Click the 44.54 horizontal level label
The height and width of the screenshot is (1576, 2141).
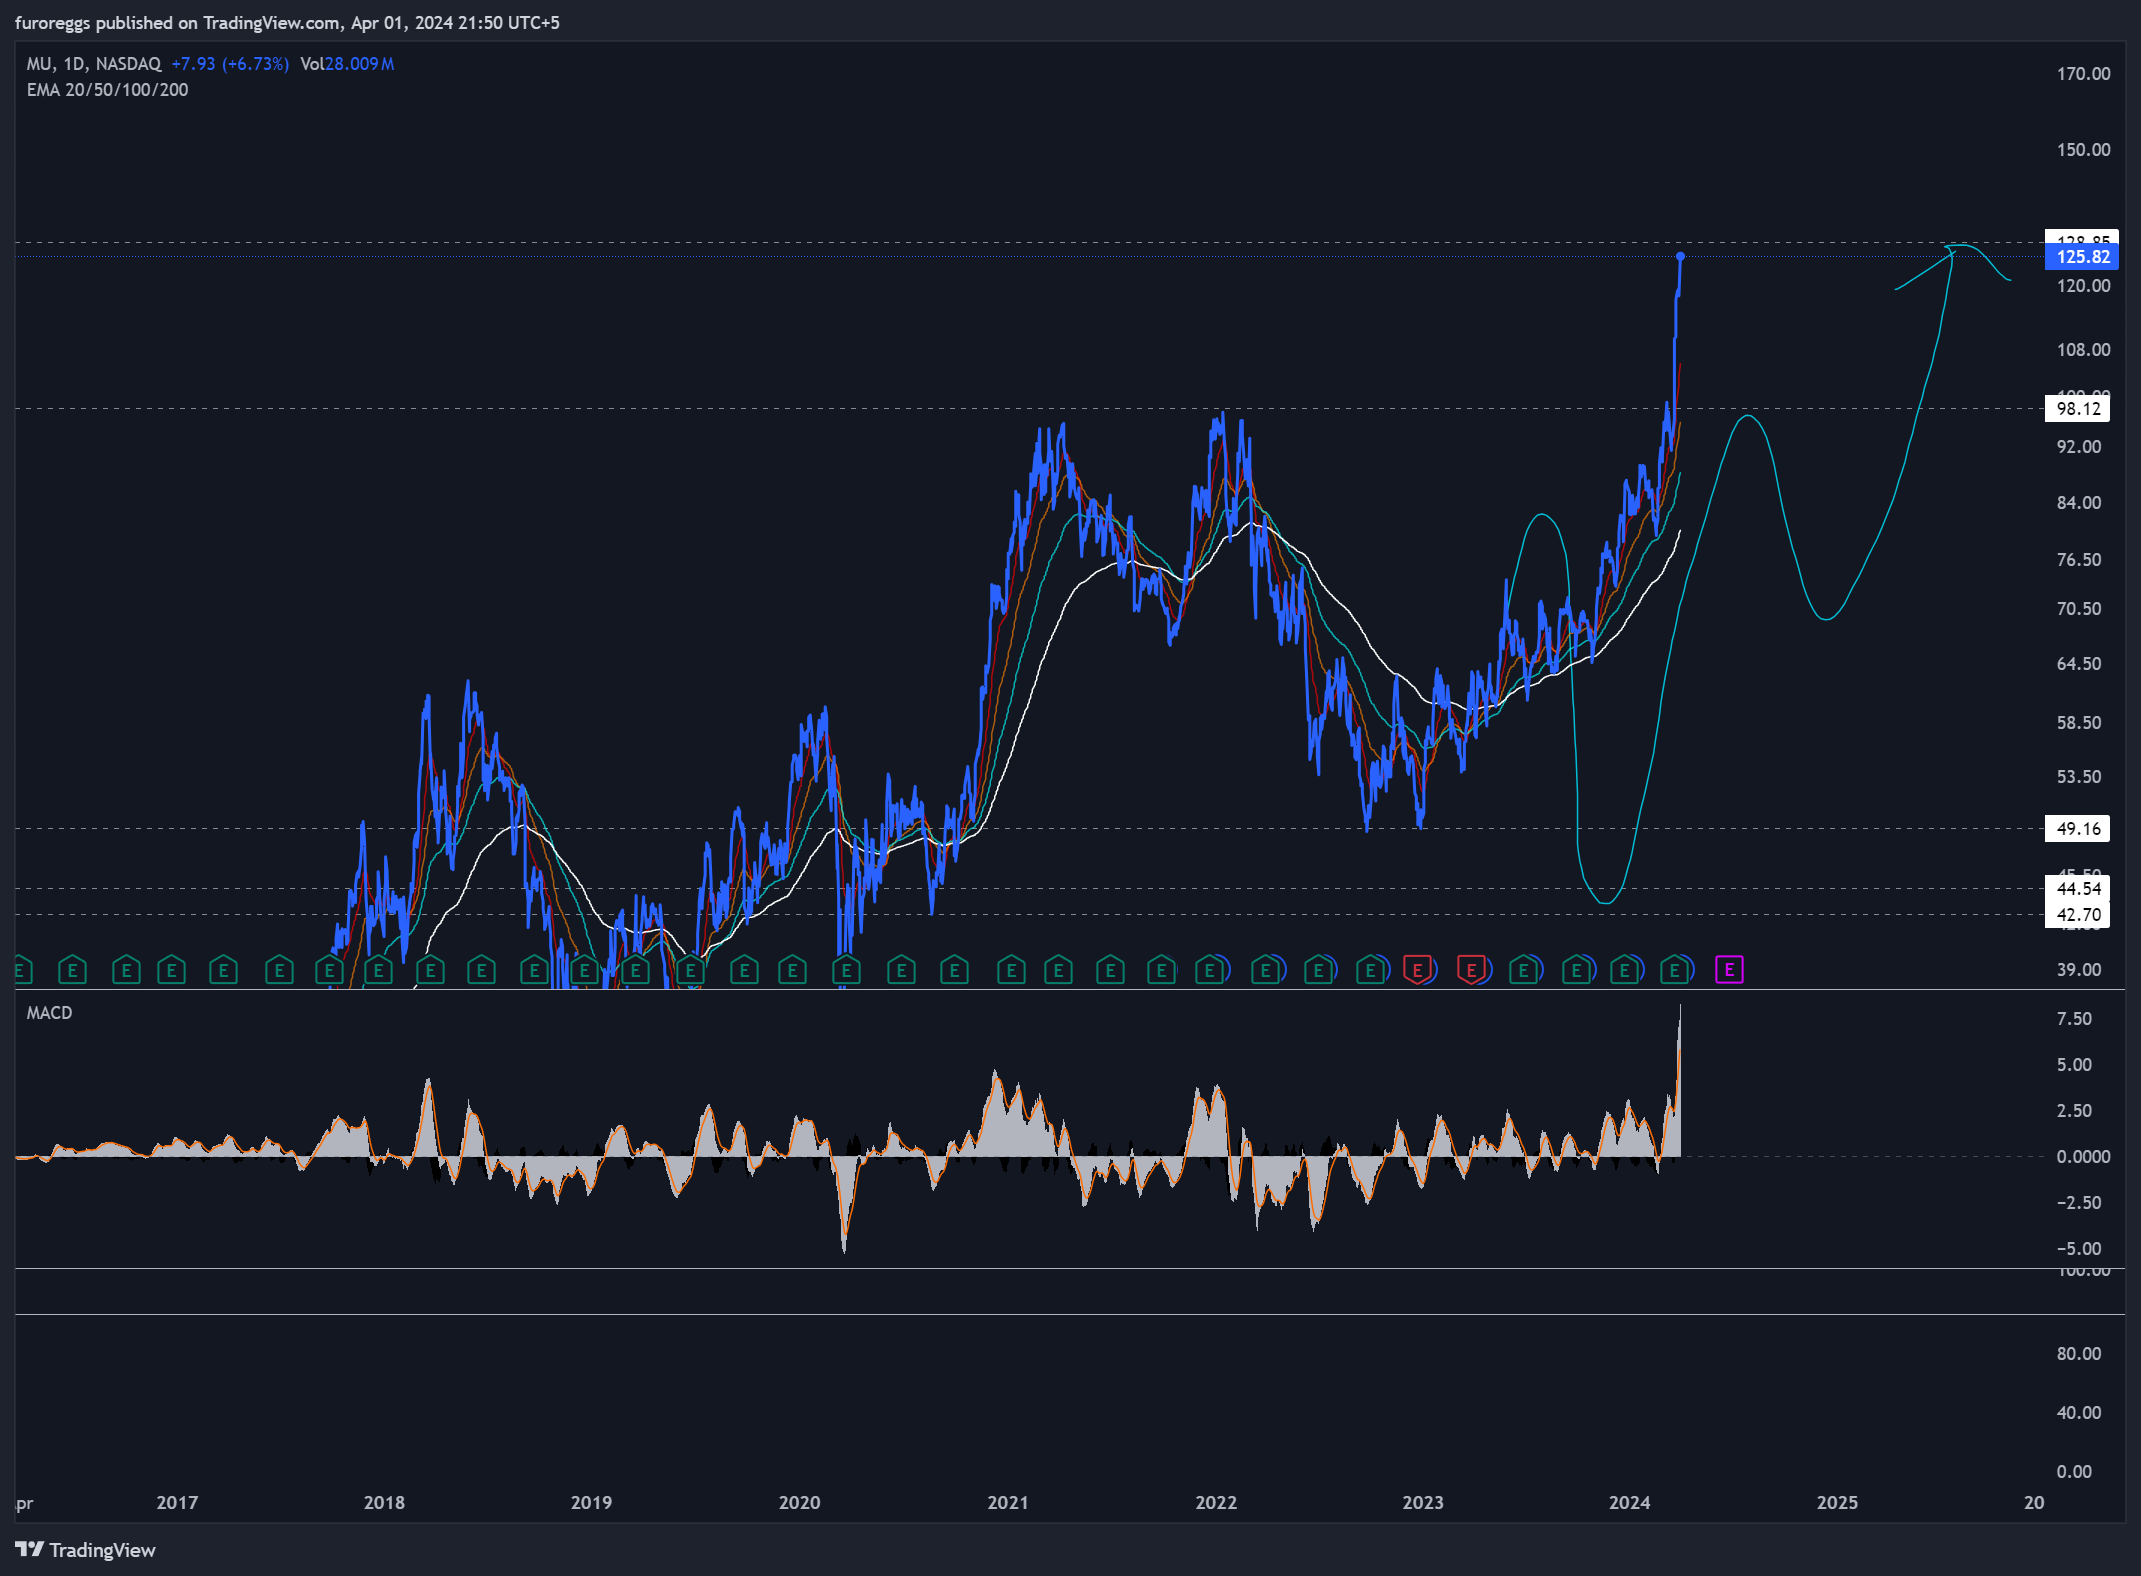tap(2078, 888)
